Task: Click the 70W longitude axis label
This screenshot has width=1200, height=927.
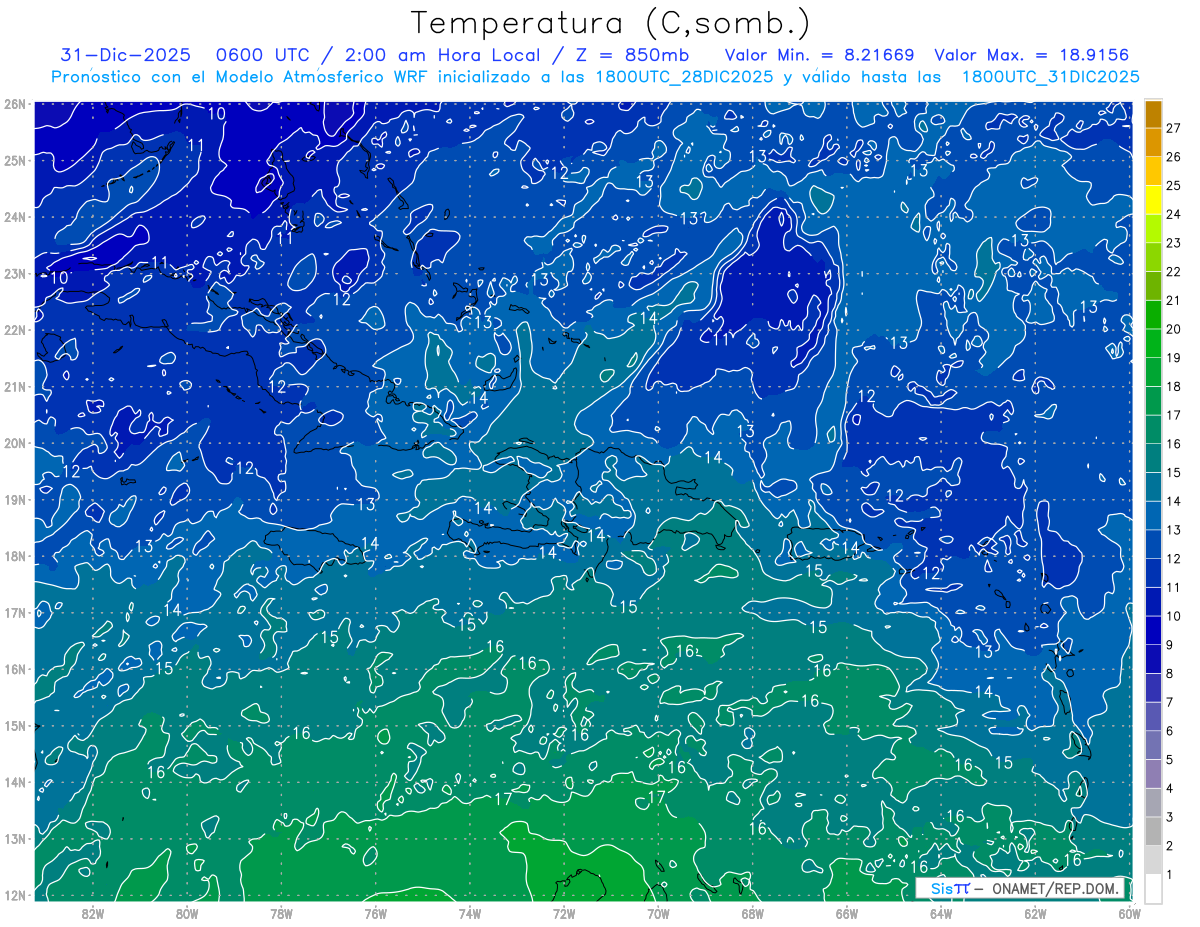Action: click(658, 913)
